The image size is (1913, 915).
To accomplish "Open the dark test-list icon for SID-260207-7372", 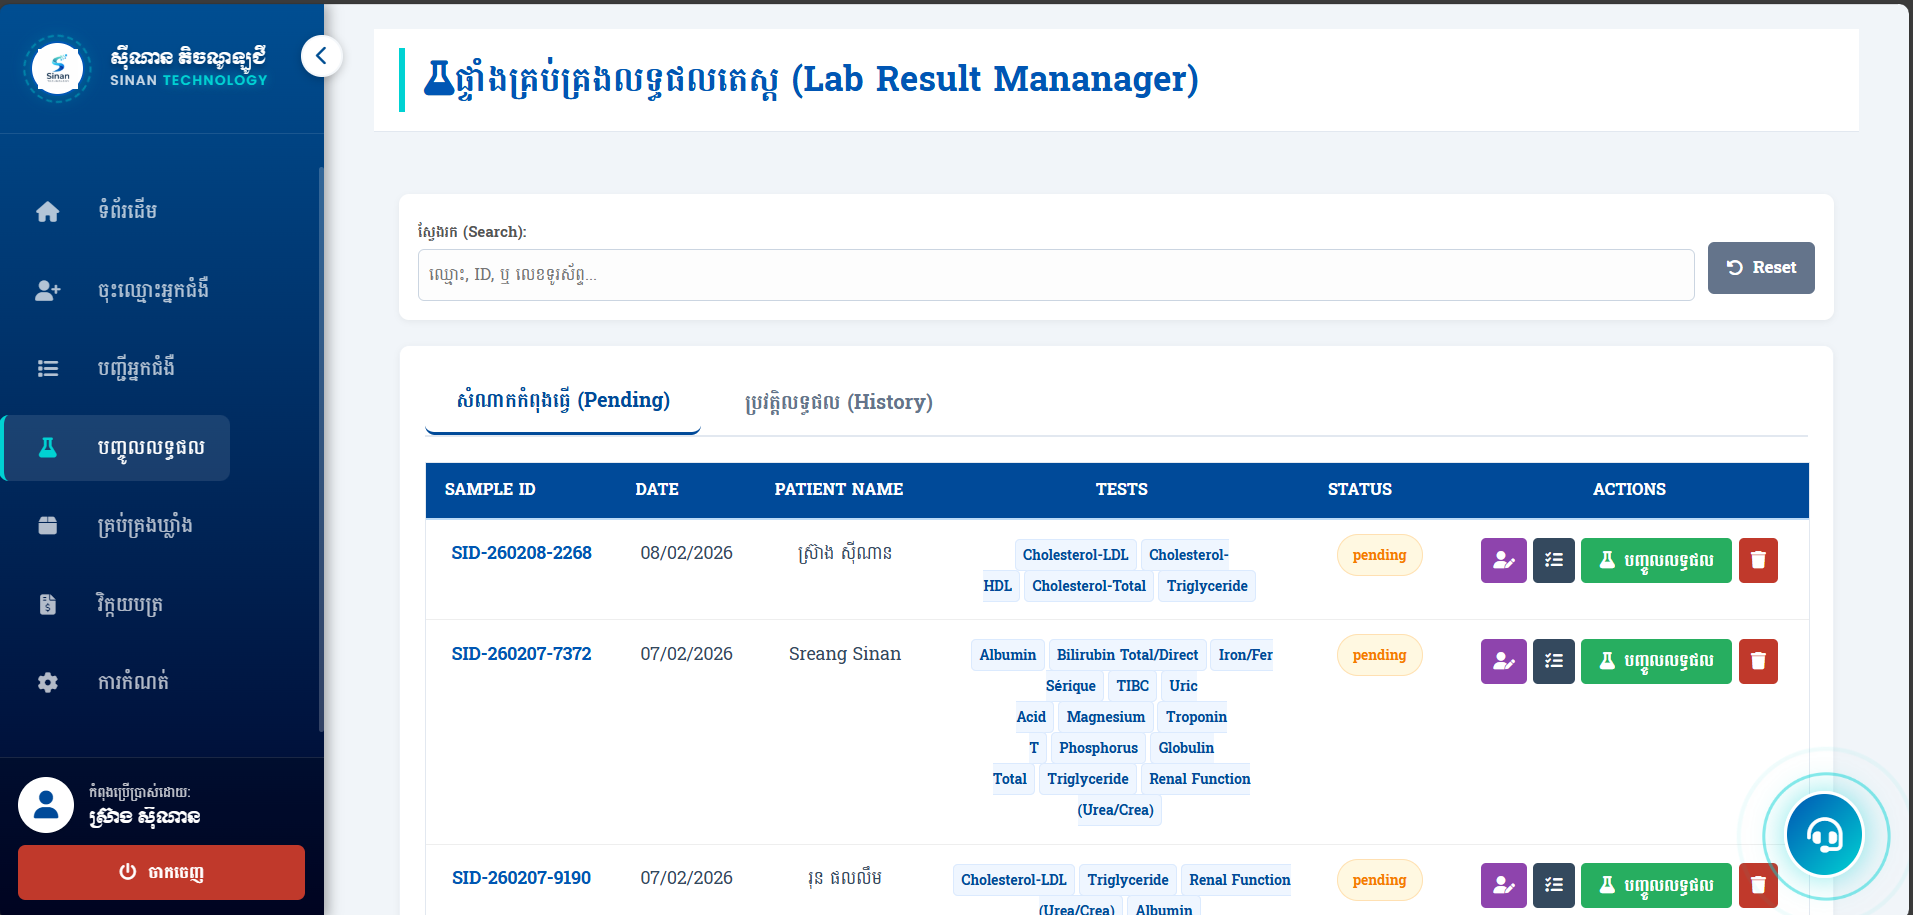I will [x=1553, y=661].
